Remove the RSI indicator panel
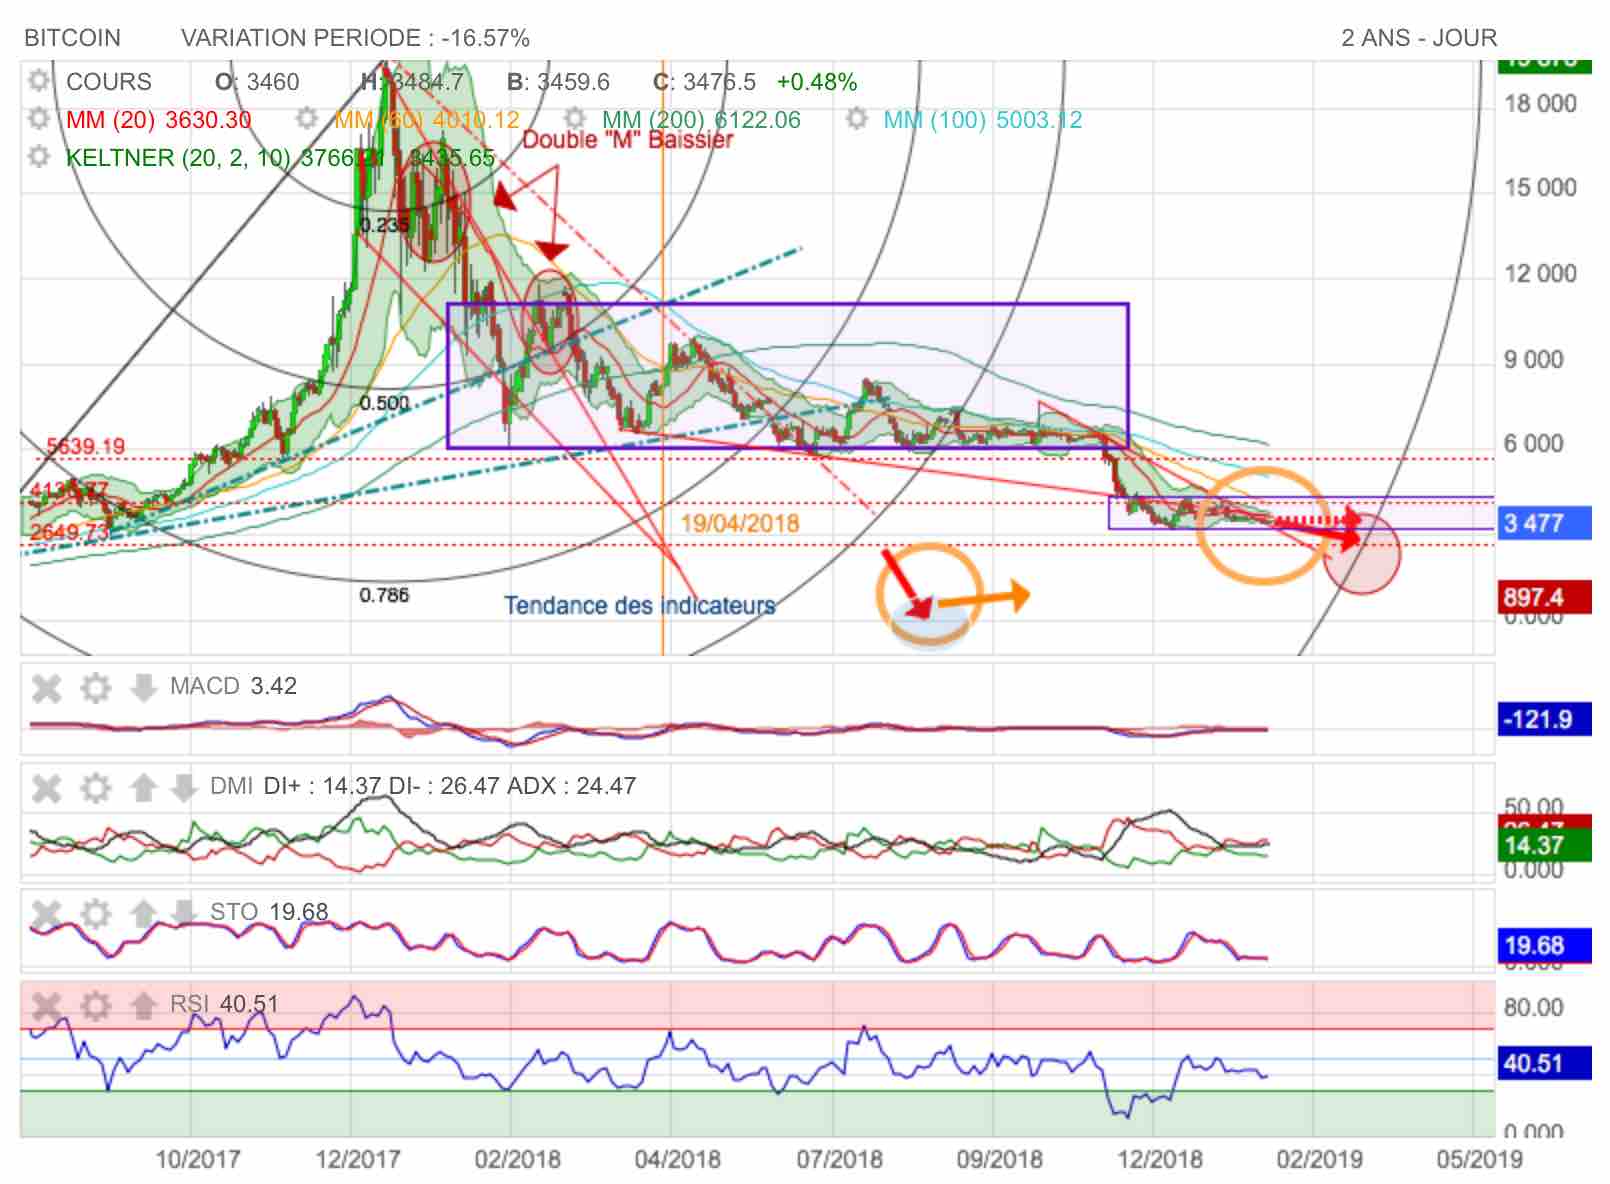Viewport: 1610px width, 1184px height. coord(47,1005)
